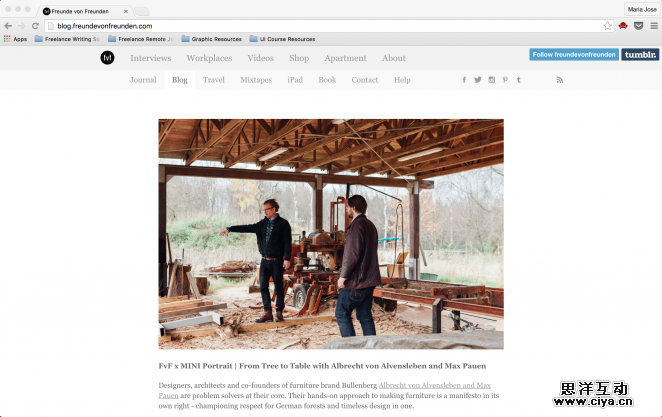Open the Chrome hamburger menu
The image size is (662, 417).
point(651,25)
